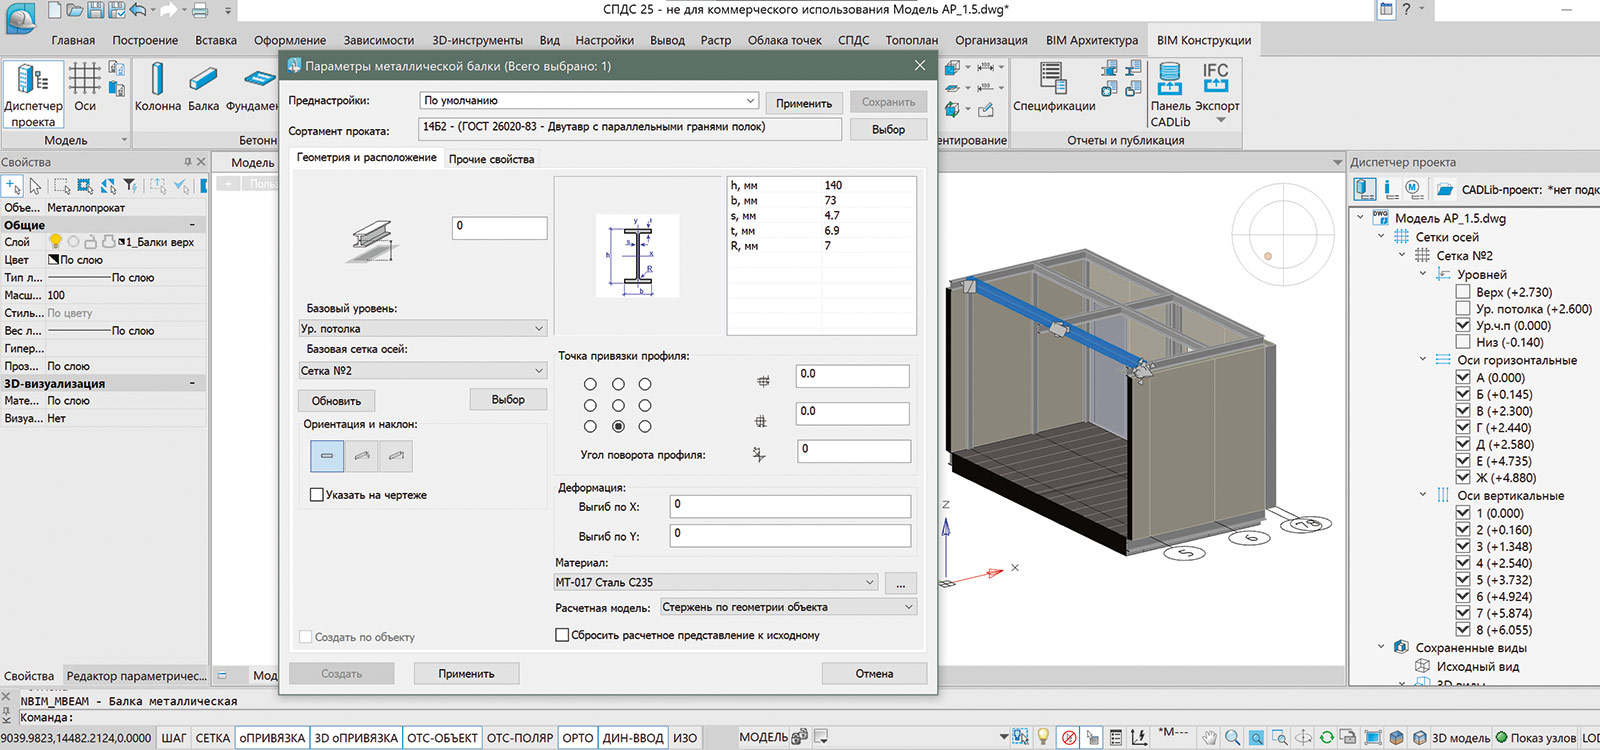Viewport: 1600px width, 750px height.
Task: Collapse the Сетка №2 tree node
Action: (1402, 255)
